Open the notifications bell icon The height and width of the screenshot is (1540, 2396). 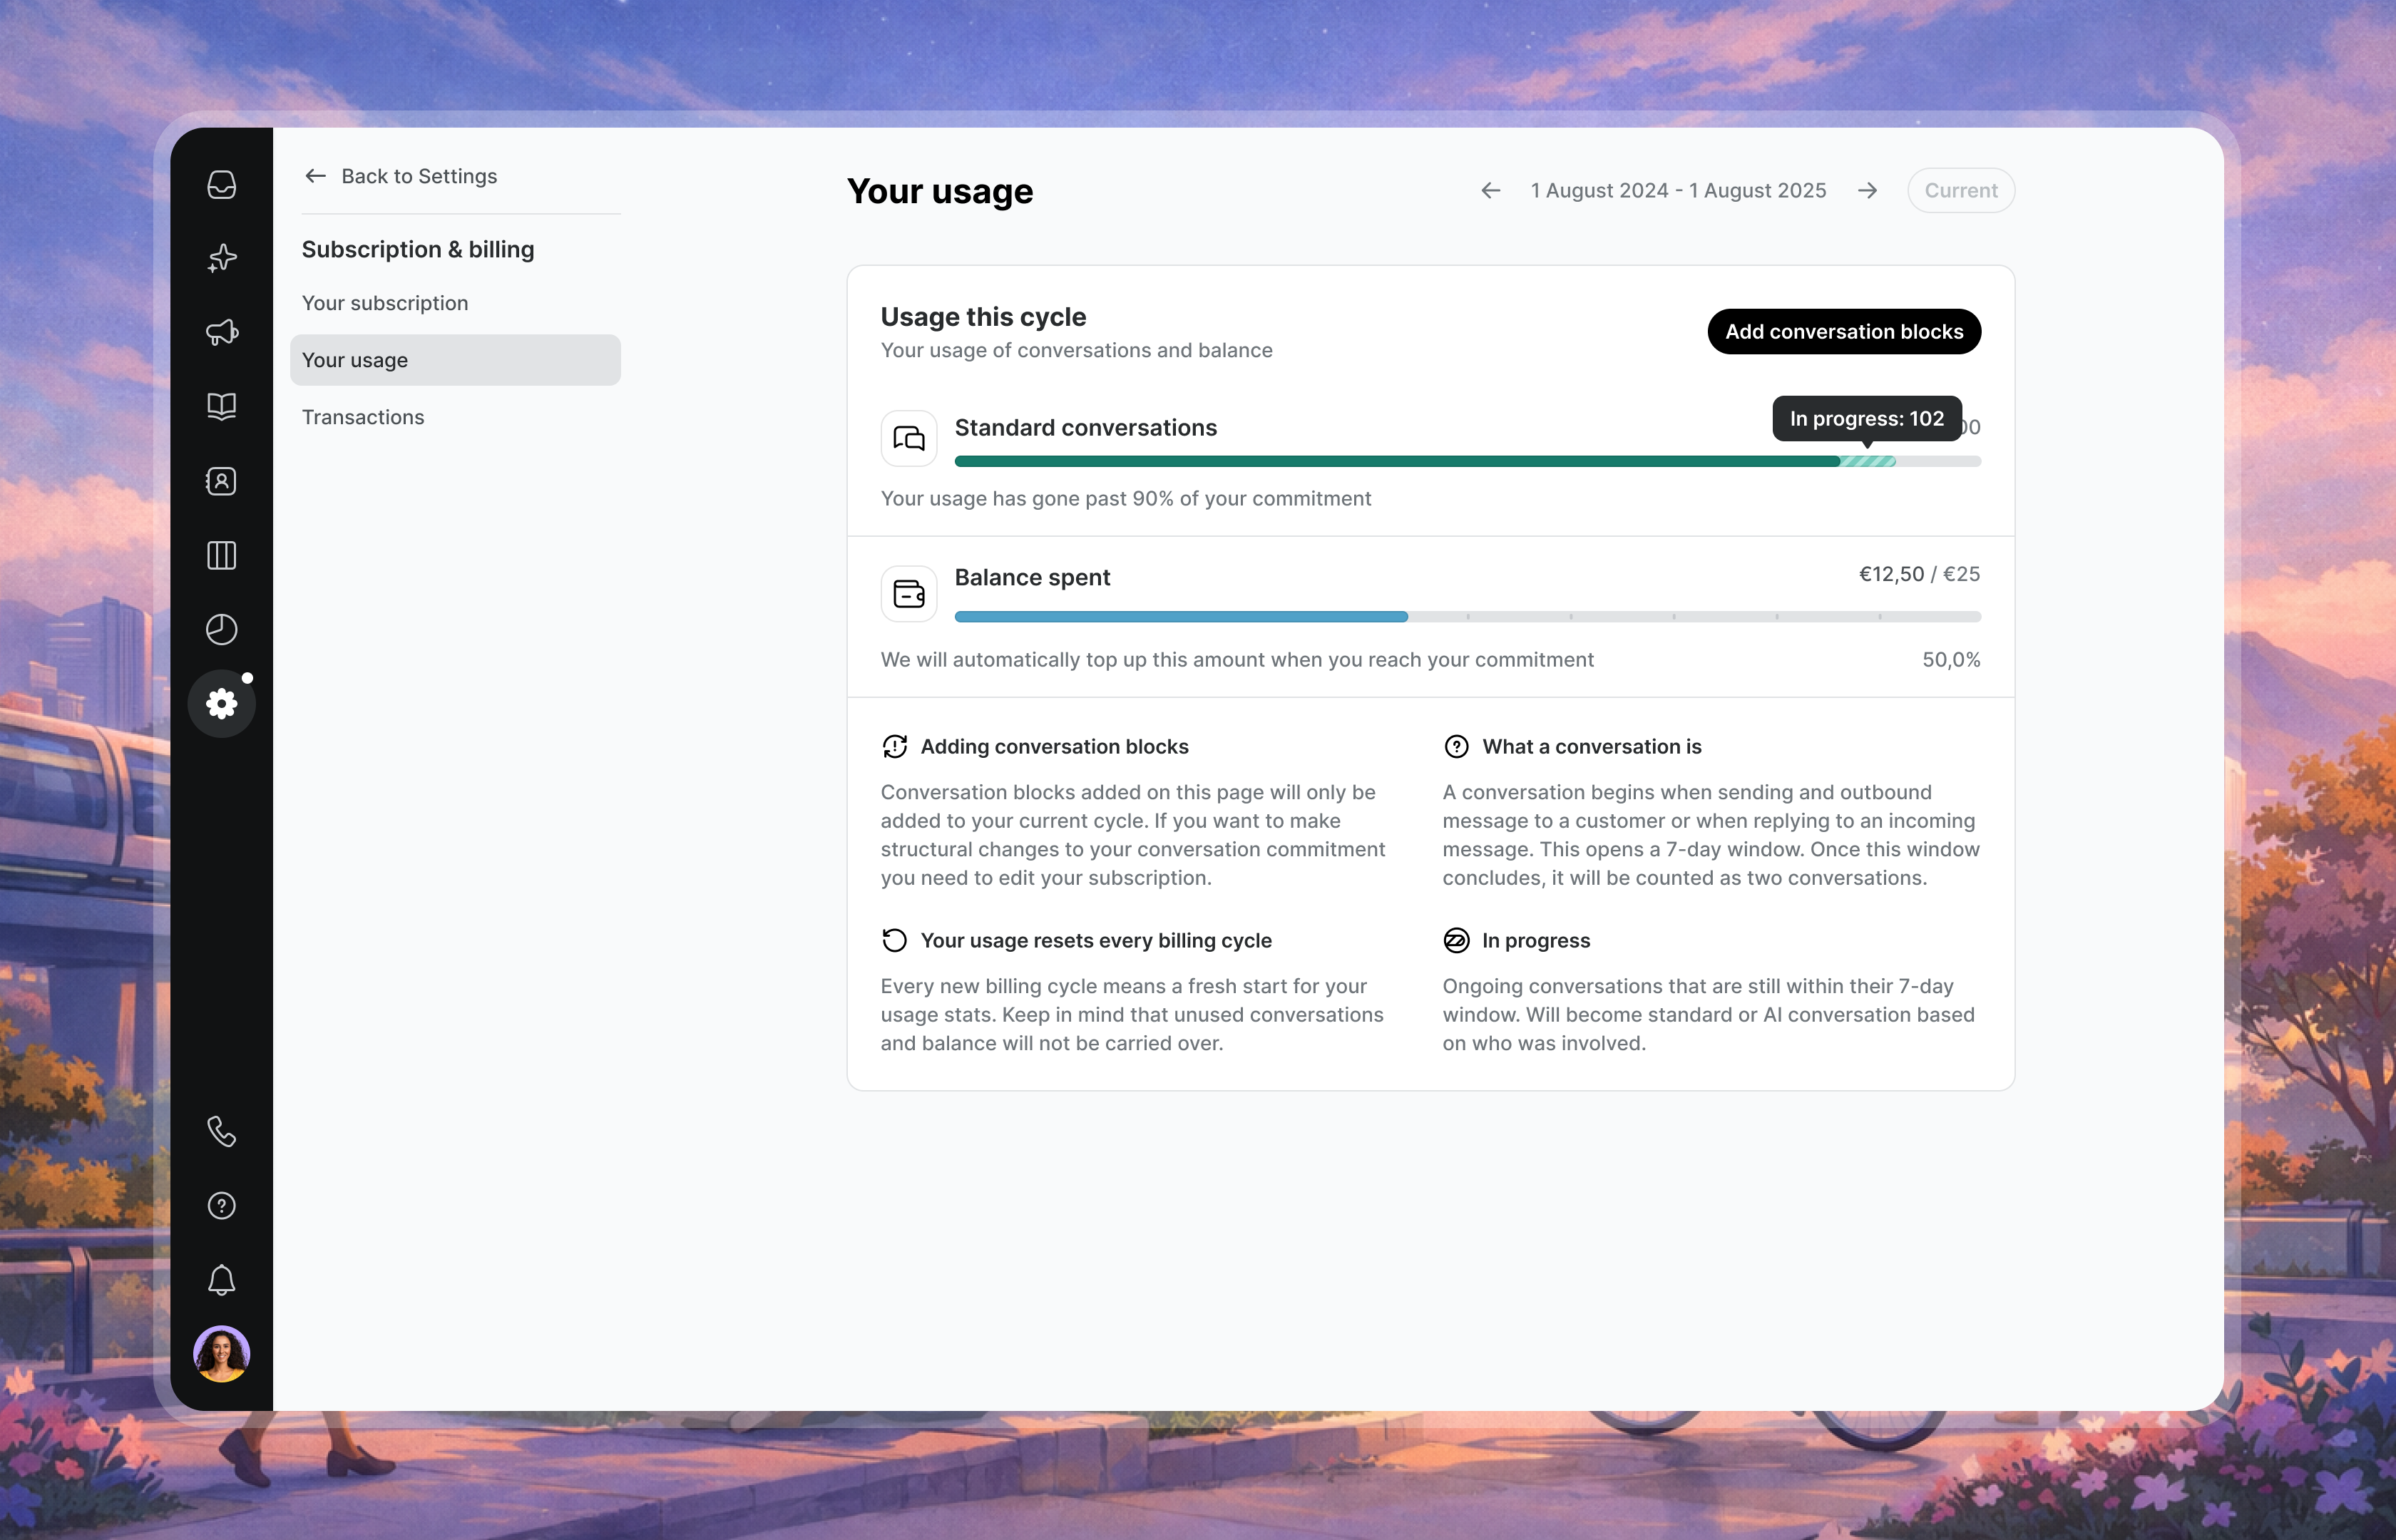click(221, 1280)
